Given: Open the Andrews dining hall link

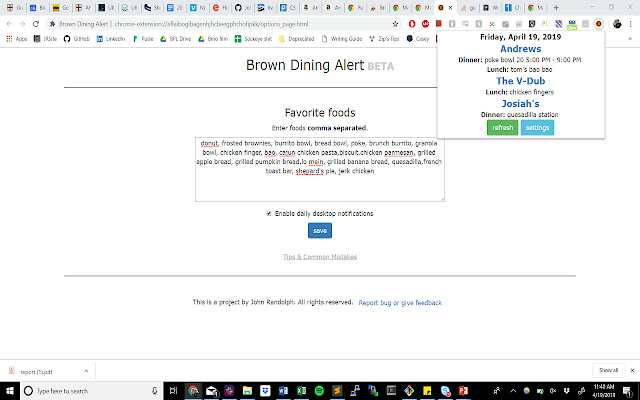Looking at the screenshot, I should tap(520, 49).
